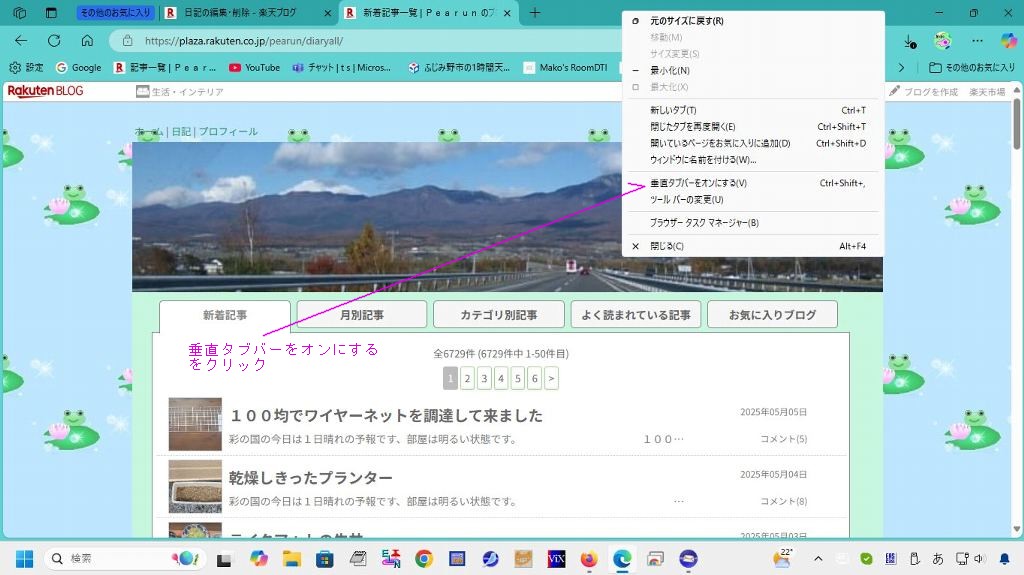Open the tab actions icon in title bar
The image size is (1024, 575).
point(48,13)
